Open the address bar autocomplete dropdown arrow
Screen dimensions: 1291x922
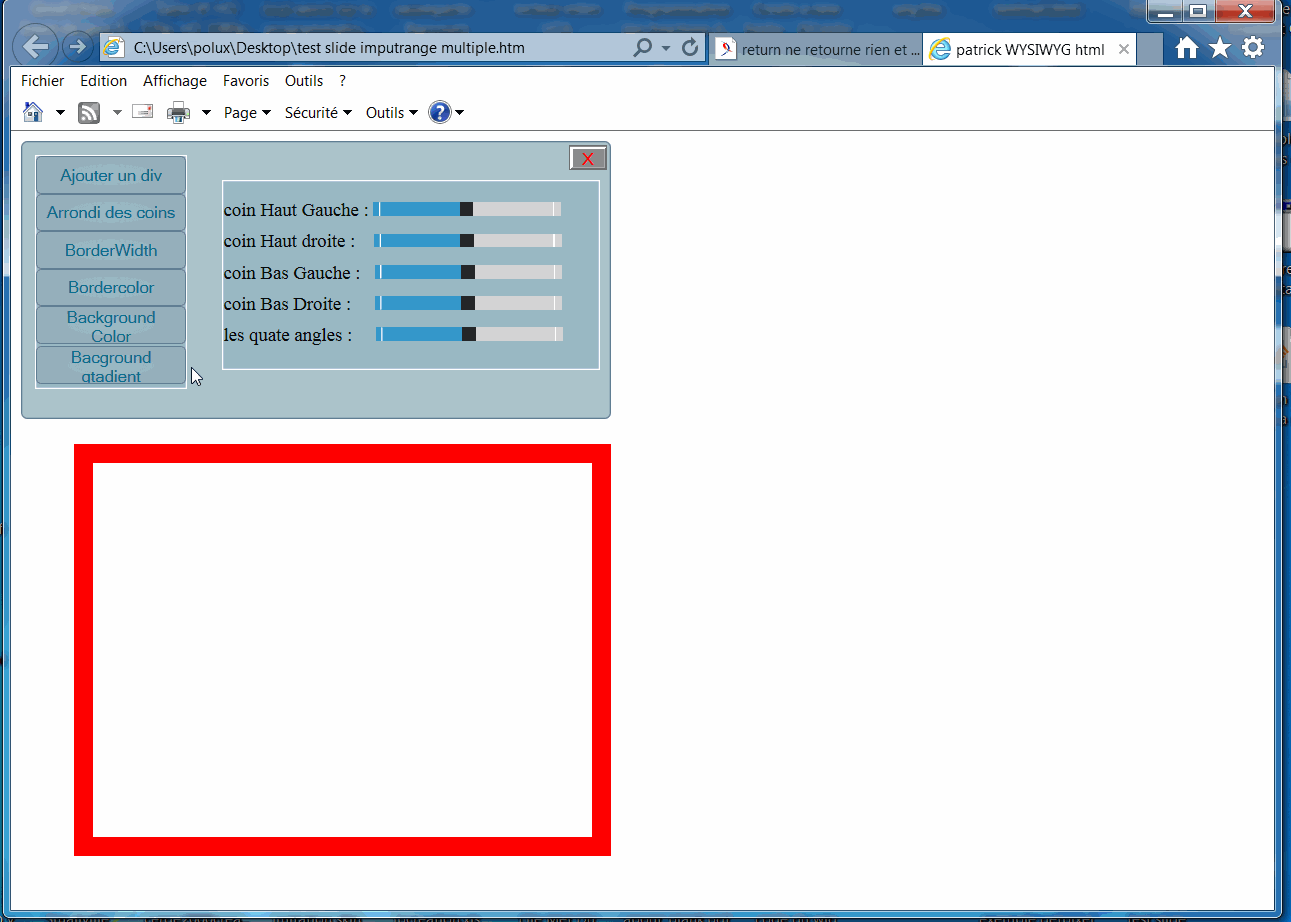click(x=666, y=48)
